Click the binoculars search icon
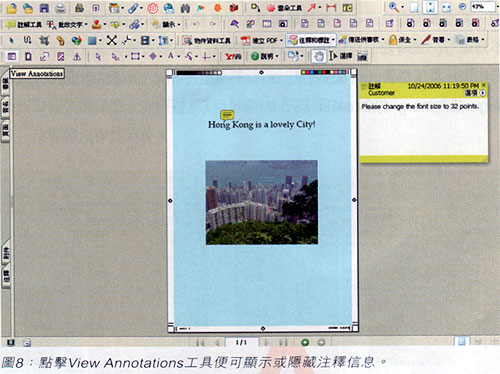Viewport: 500px width, 374px height. tap(185, 8)
